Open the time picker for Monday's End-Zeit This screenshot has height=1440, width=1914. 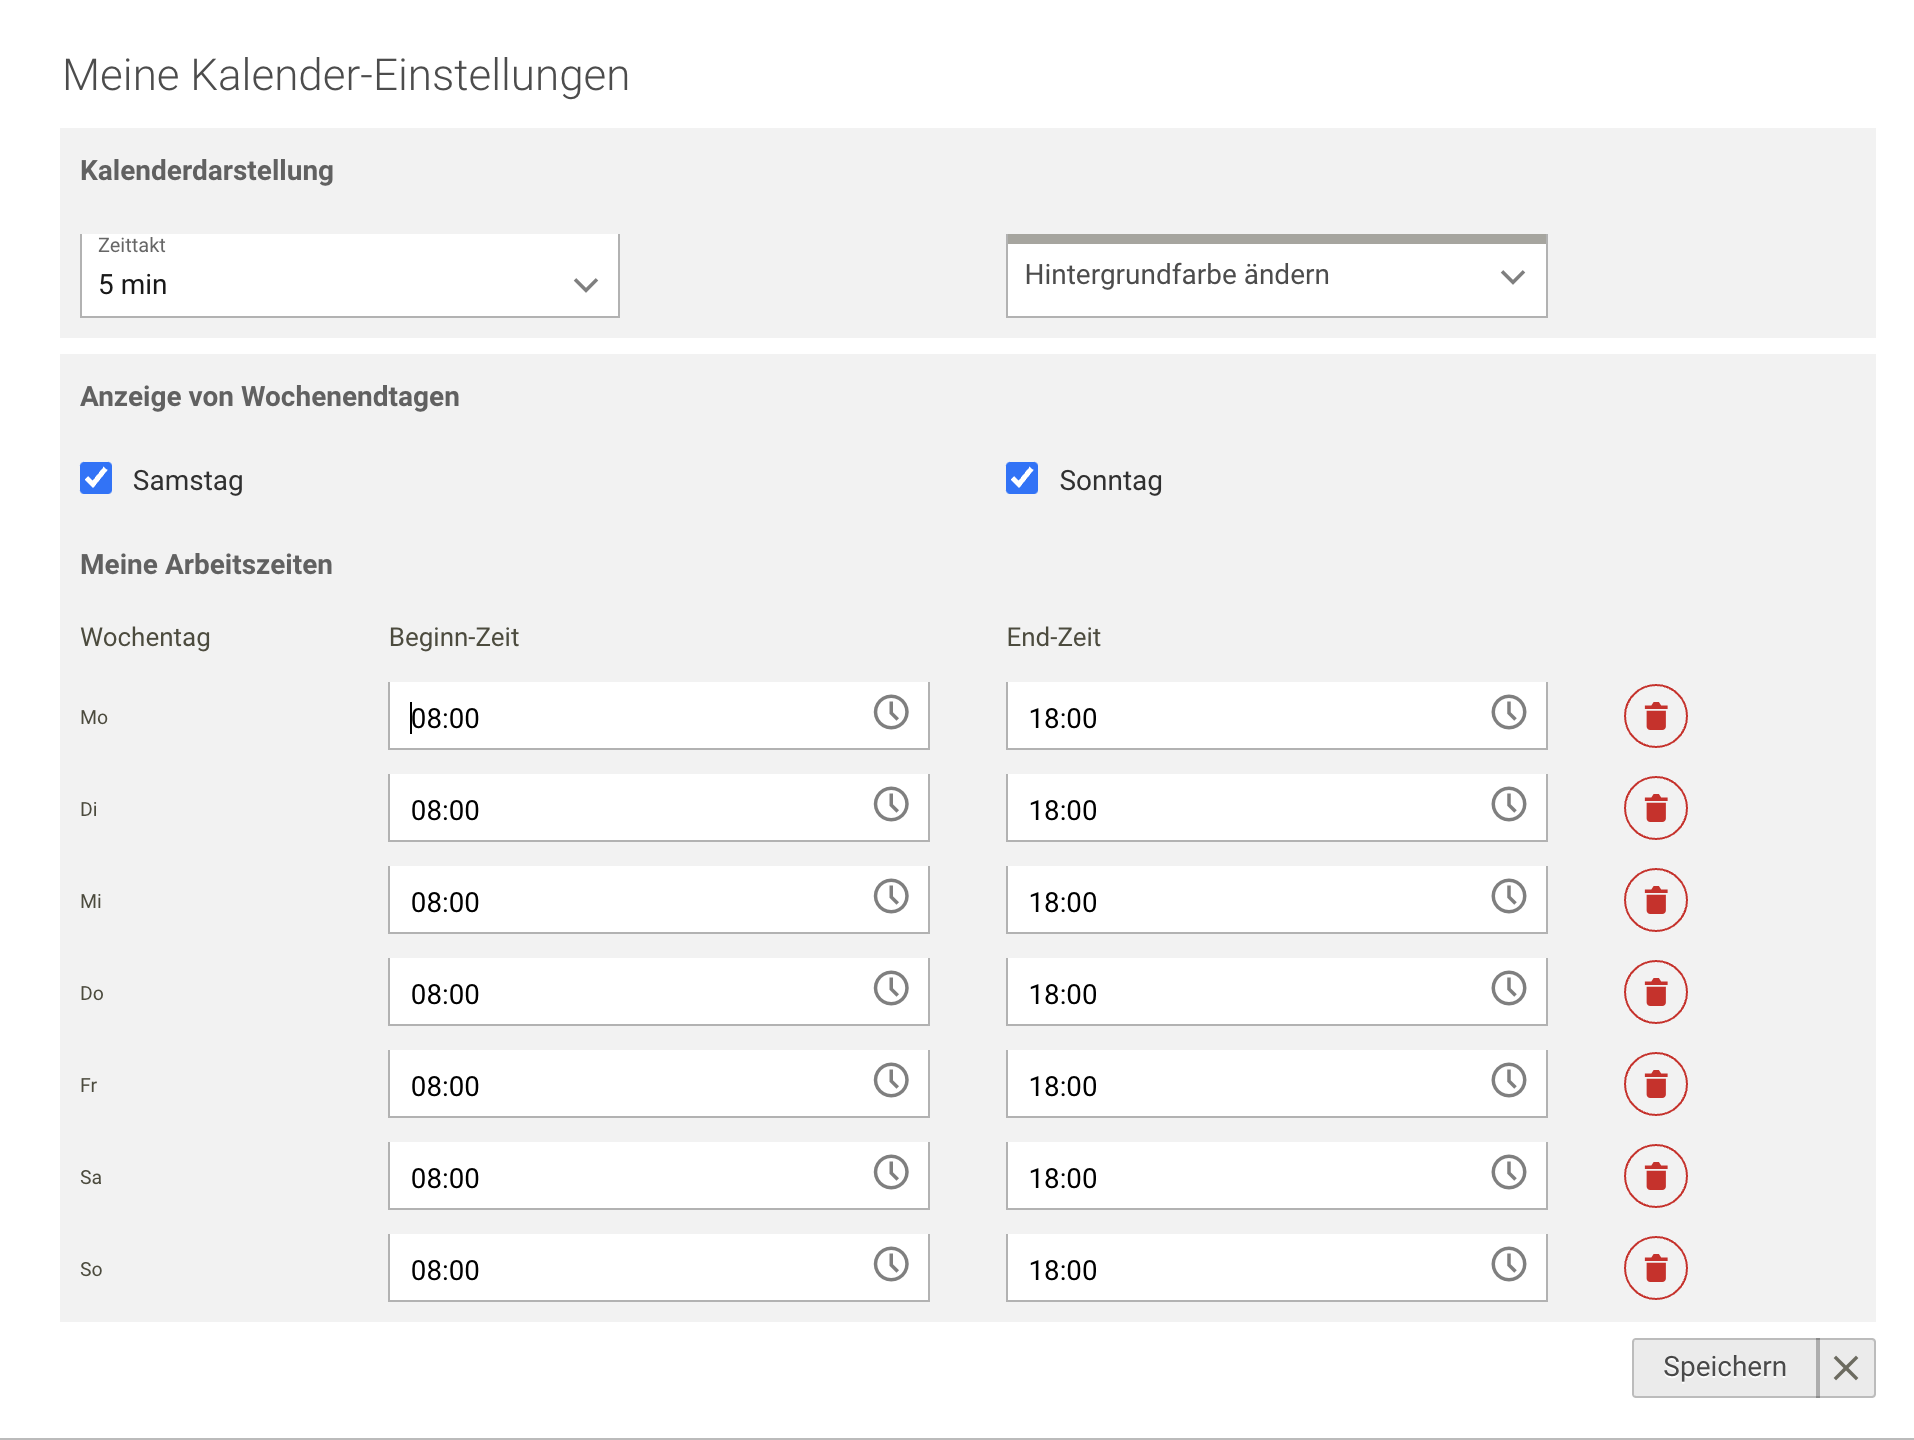coord(1508,714)
